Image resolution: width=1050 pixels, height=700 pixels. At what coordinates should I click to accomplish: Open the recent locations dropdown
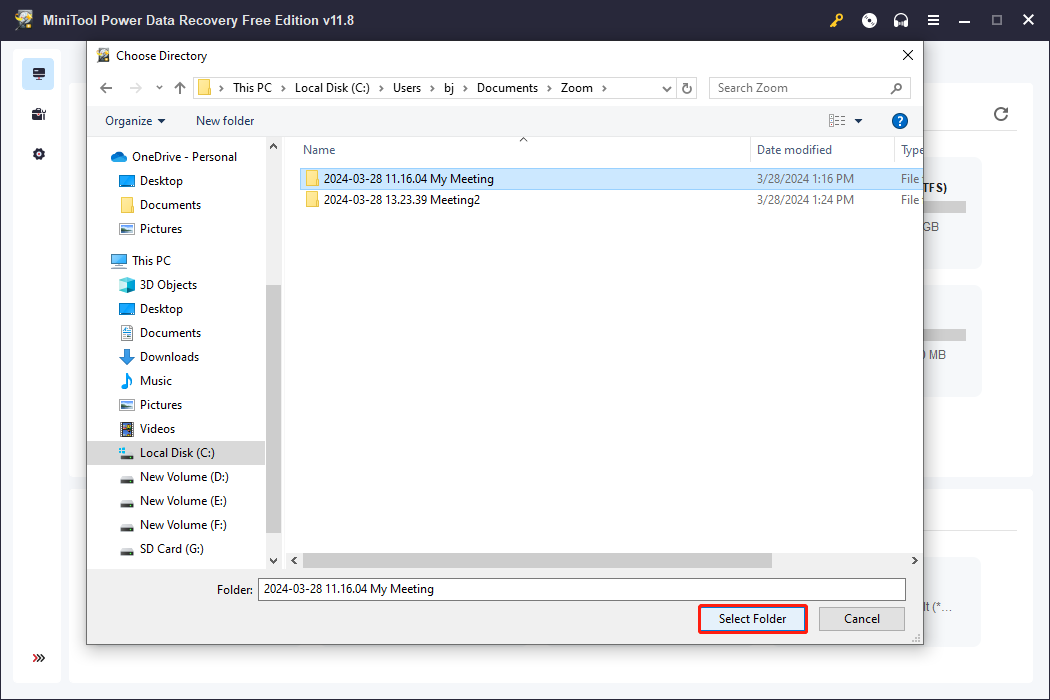coord(159,88)
